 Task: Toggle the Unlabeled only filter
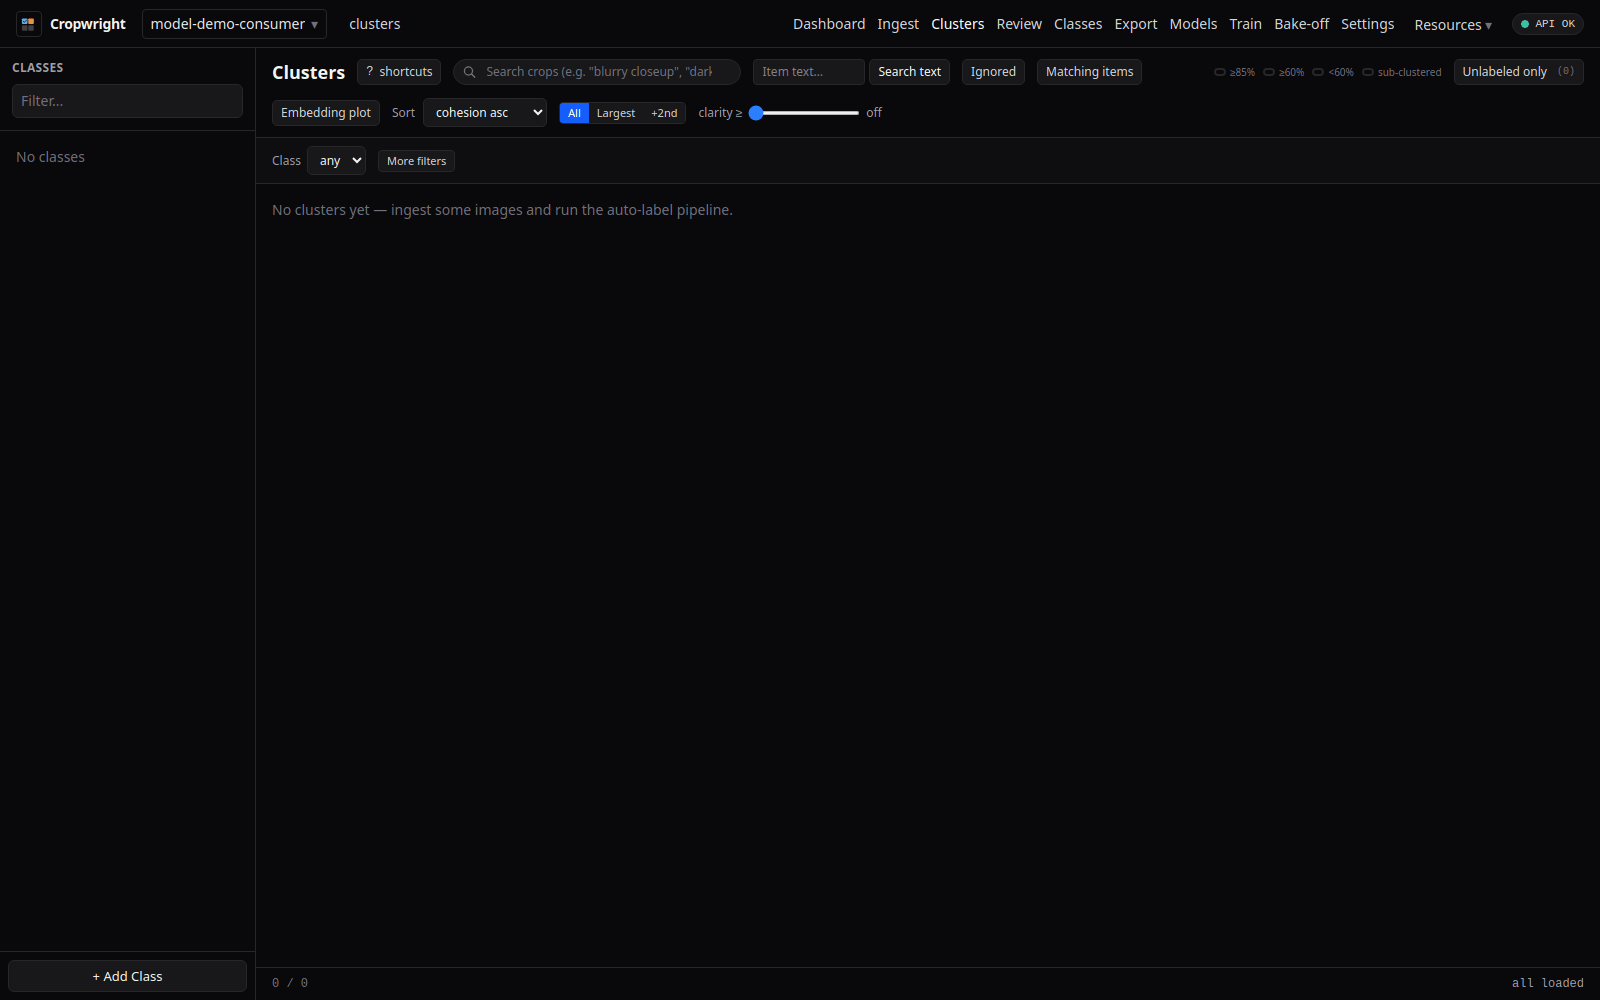1518,72
